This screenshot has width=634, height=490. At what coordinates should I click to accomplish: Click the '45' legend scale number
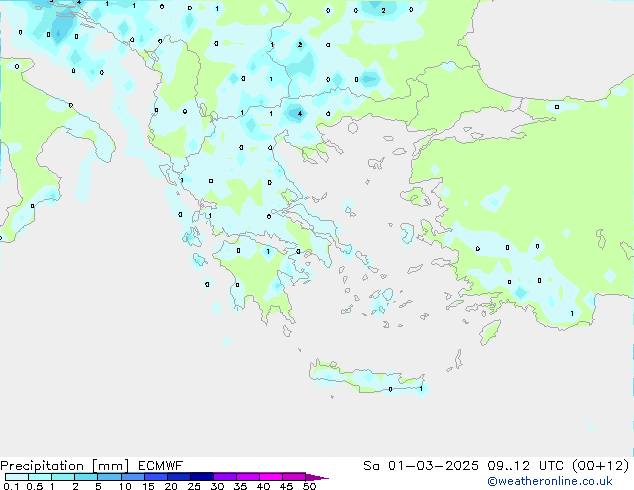point(286,486)
